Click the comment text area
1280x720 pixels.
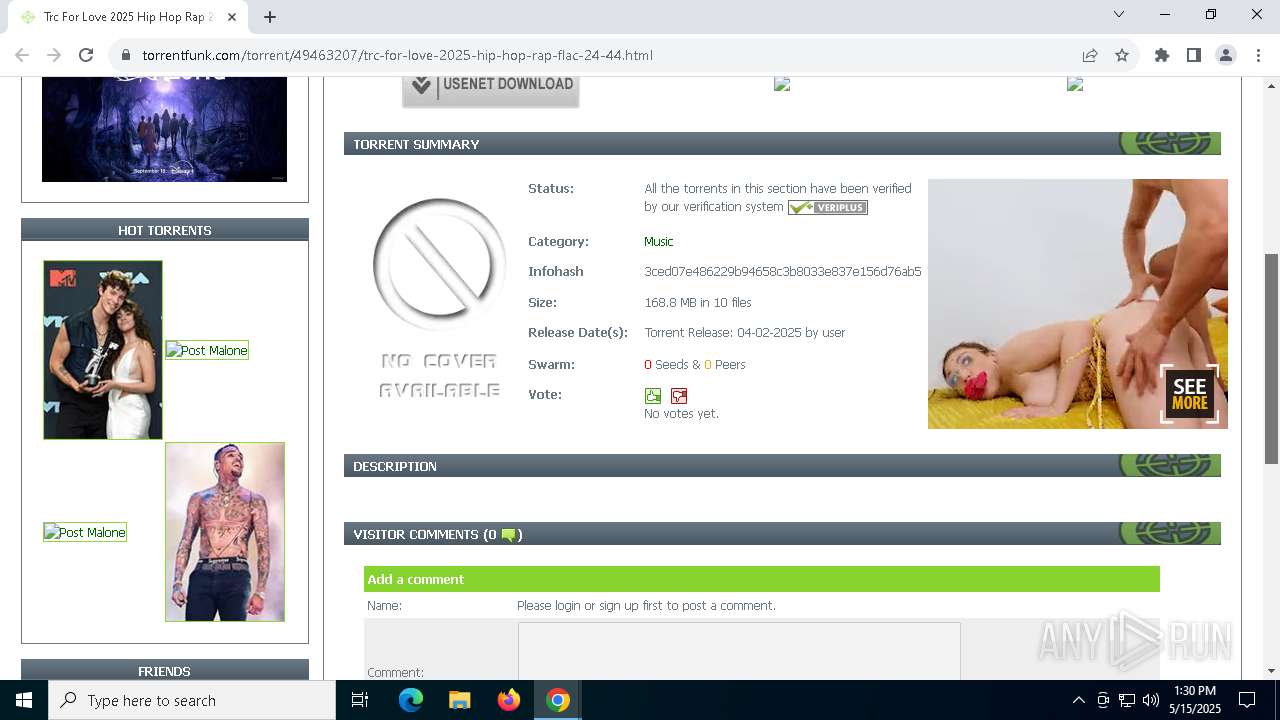[x=739, y=651]
